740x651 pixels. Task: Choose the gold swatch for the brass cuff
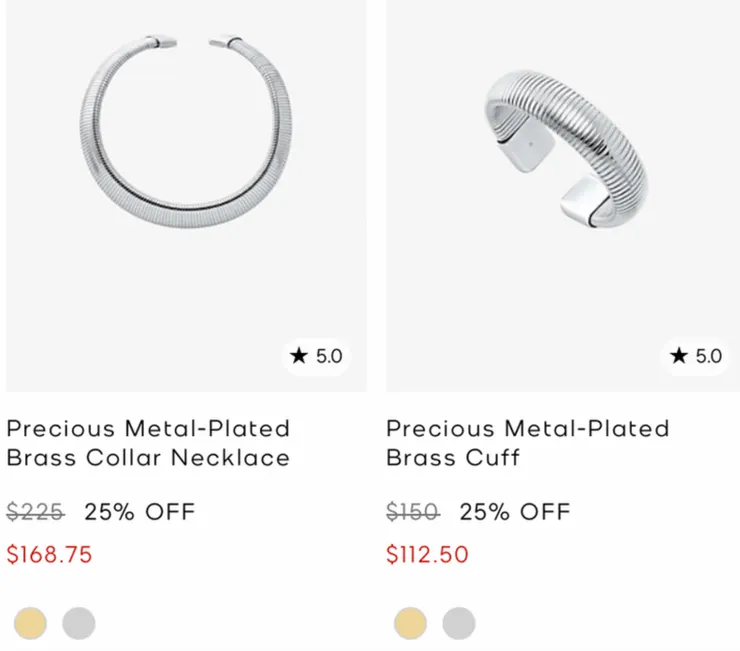coord(410,623)
